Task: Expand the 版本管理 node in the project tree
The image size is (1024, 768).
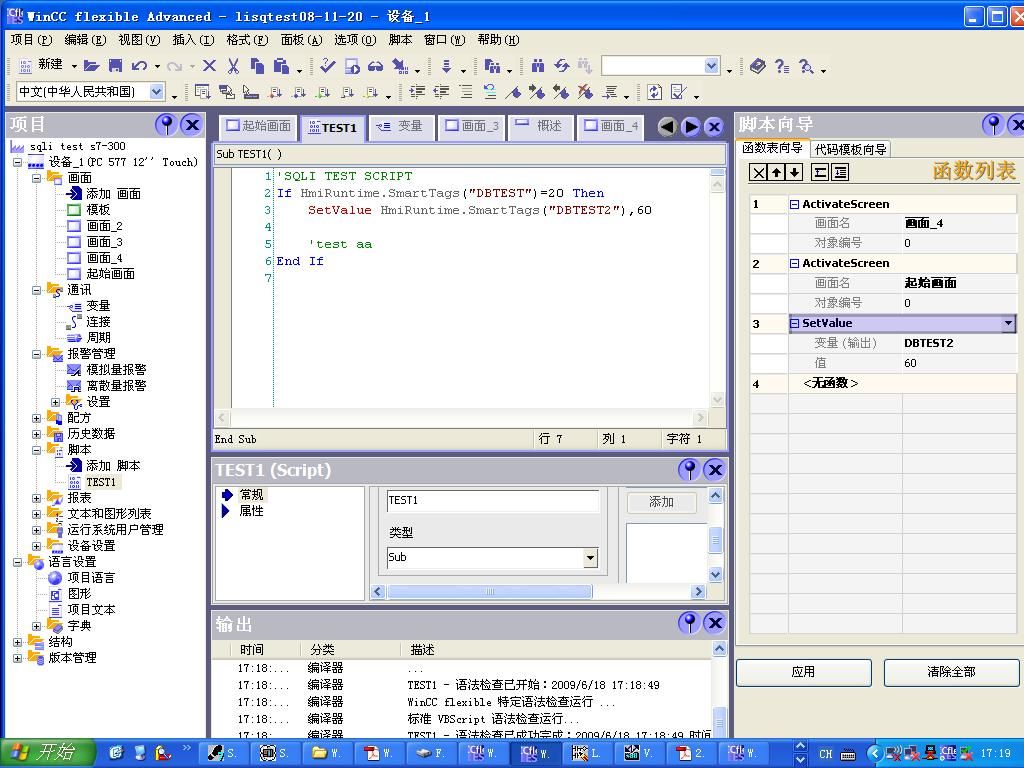Action: [18, 658]
